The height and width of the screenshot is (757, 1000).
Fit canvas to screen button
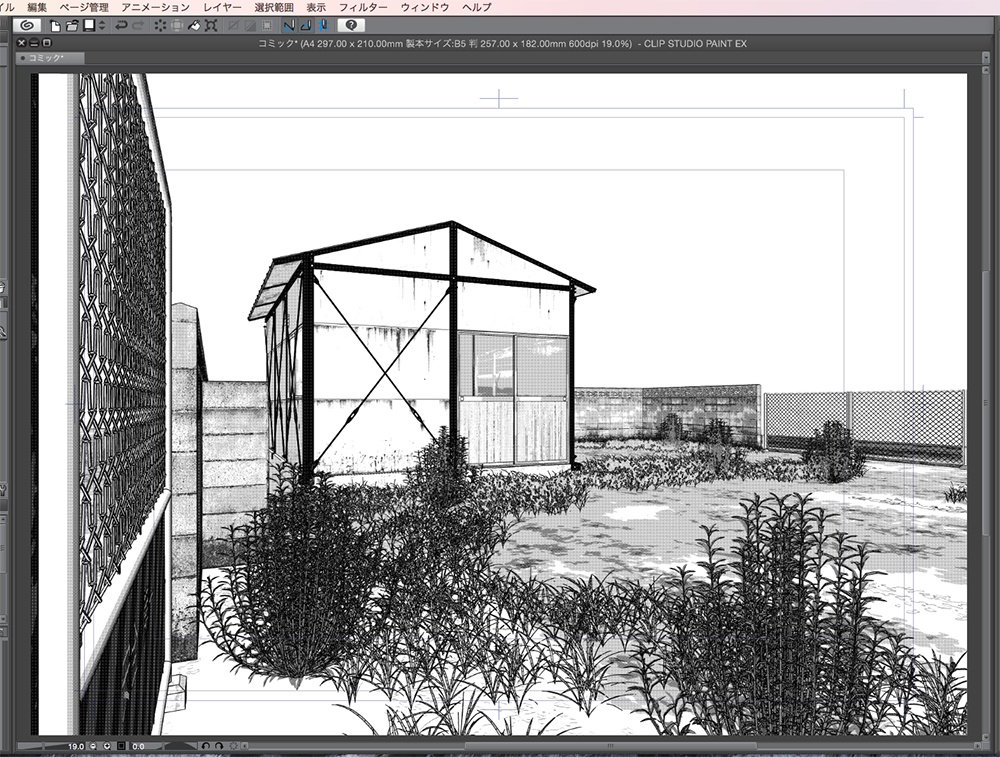(121, 746)
